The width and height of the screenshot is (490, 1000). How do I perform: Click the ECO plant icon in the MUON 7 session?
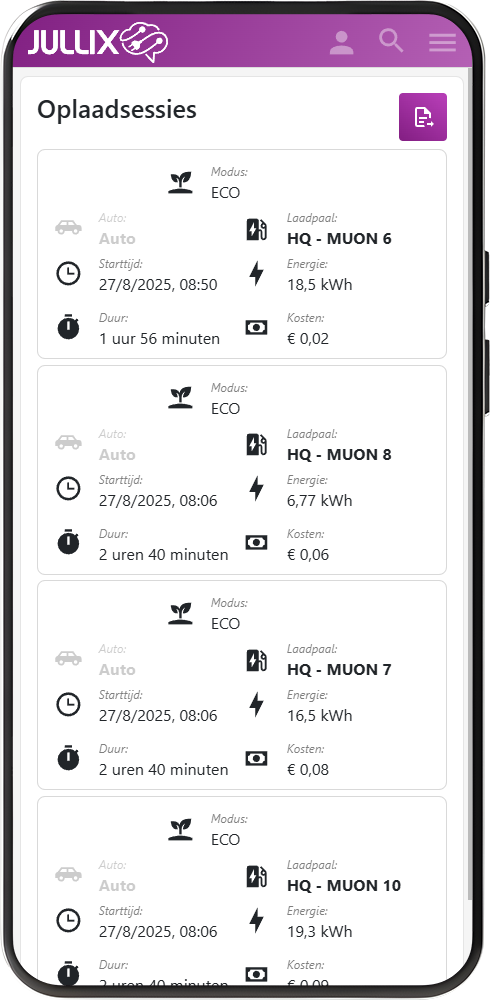[181, 614]
